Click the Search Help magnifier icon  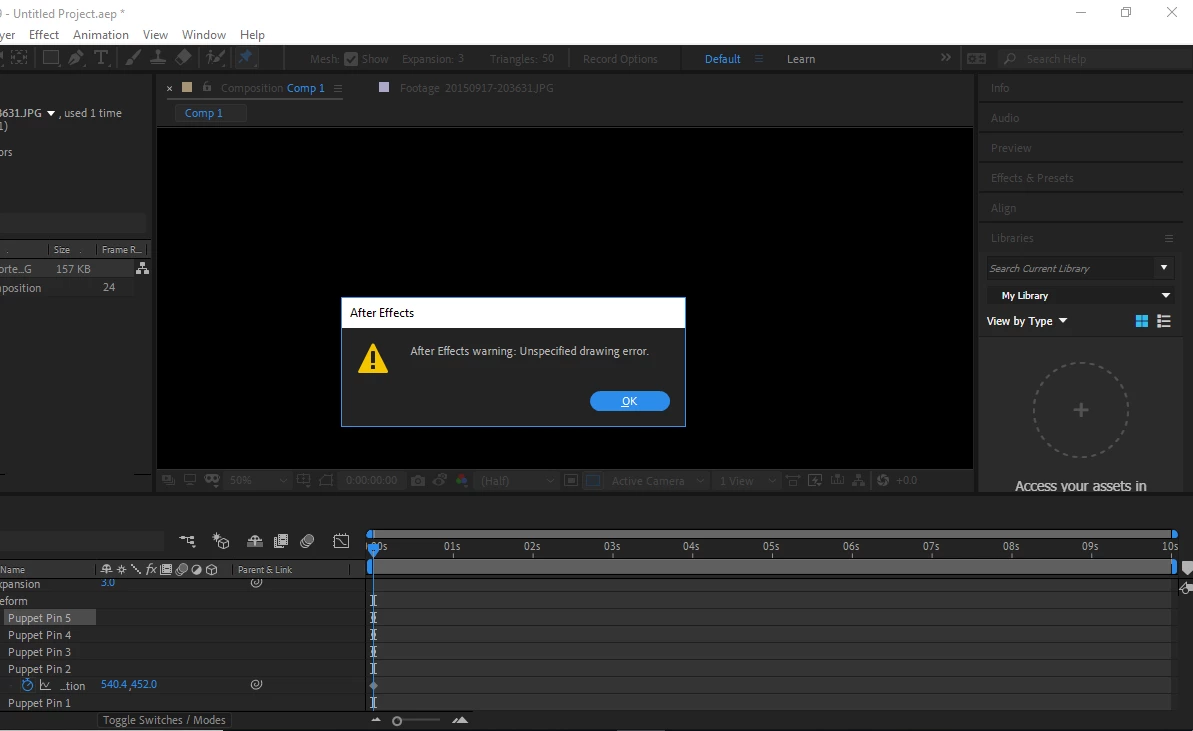point(1010,59)
